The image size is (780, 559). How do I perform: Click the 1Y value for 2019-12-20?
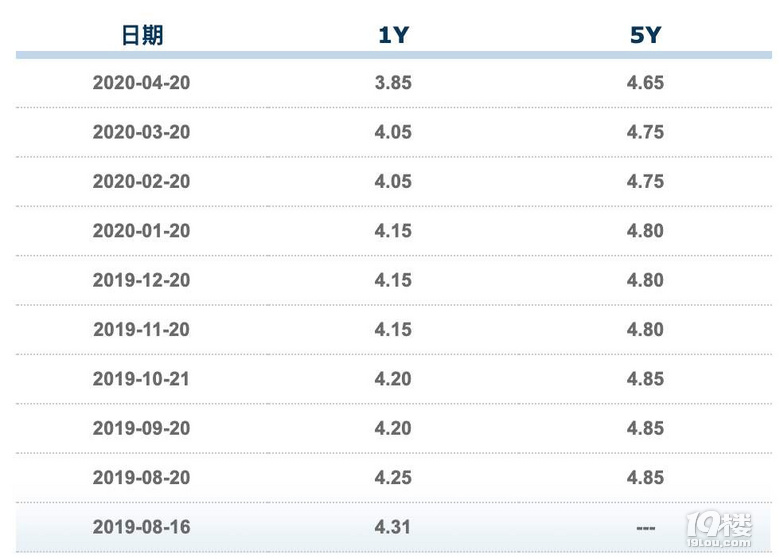393,280
